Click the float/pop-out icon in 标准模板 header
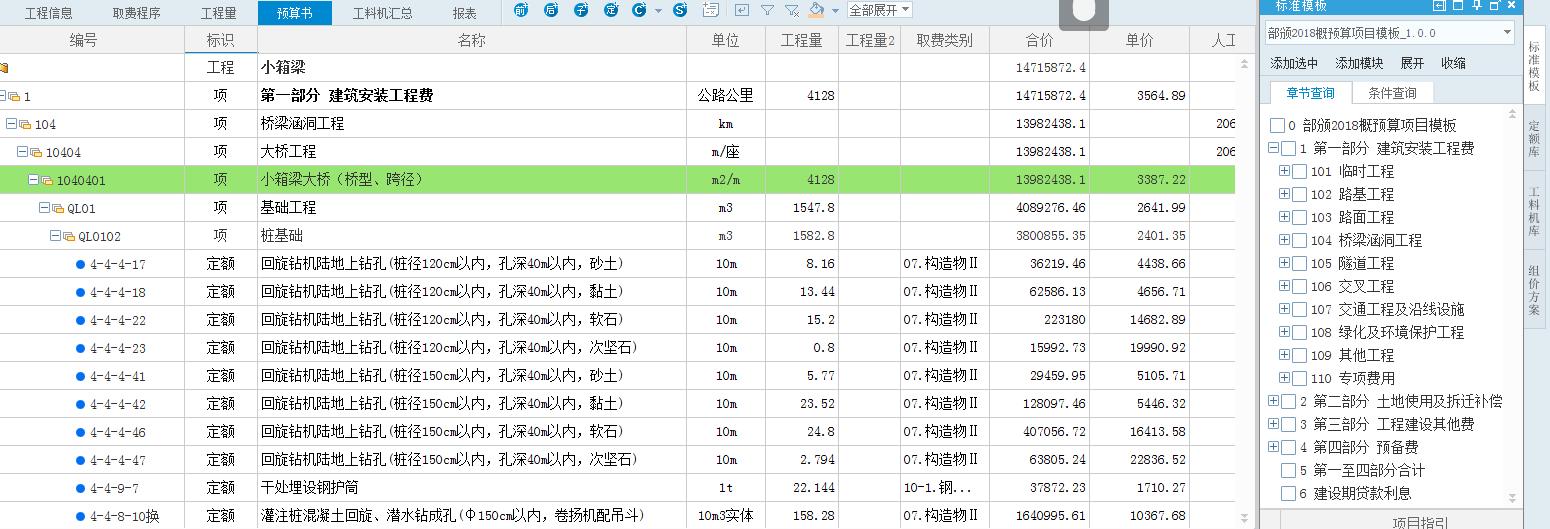Screen dimensions: 1550x529 pos(1495,5)
